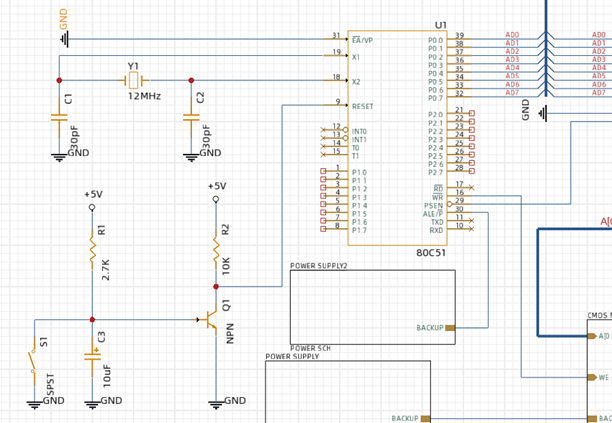Select the S1 SPST switch symbol
Image resolution: width=612 pixels, height=423 pixels.
pyautogui.click(x=34, y=366)
